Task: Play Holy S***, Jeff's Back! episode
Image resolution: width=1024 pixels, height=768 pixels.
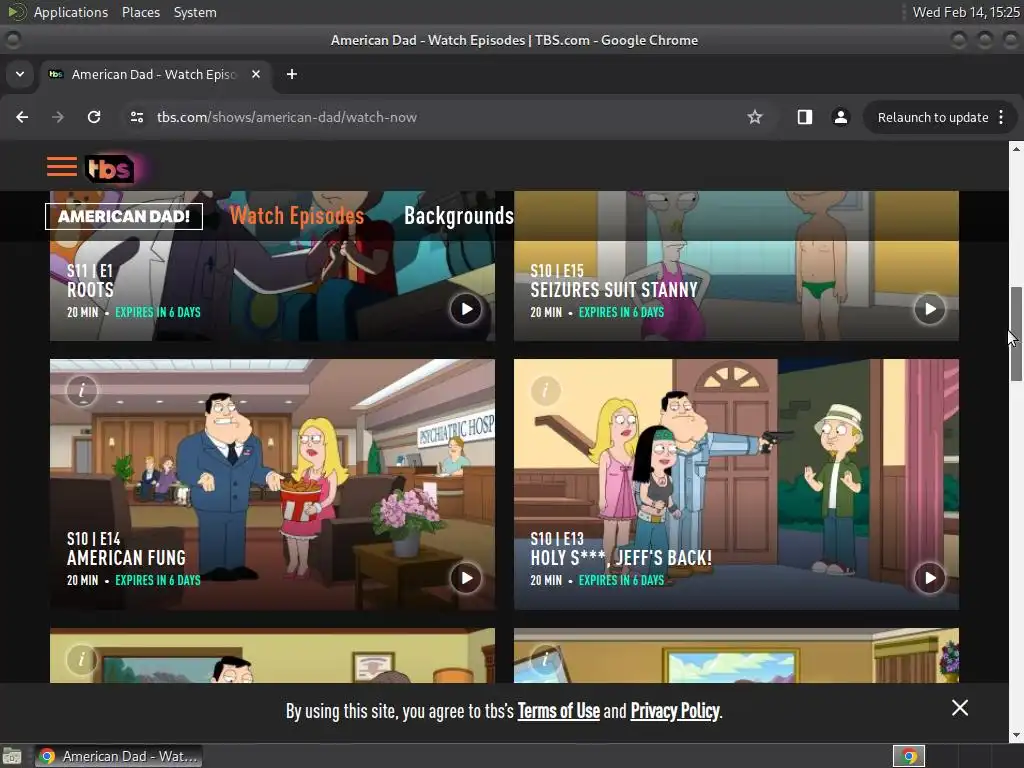Action: coord(929,578)
